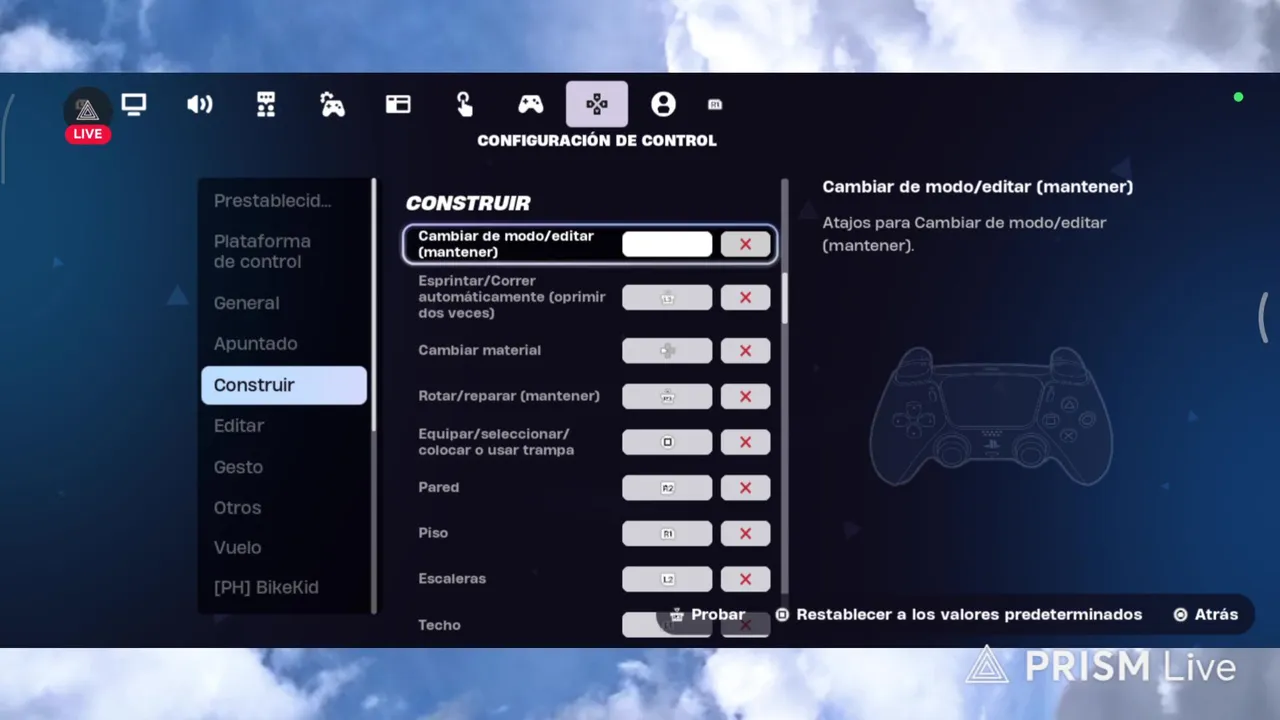Open the controller with gear options tab

click(332, 104)
